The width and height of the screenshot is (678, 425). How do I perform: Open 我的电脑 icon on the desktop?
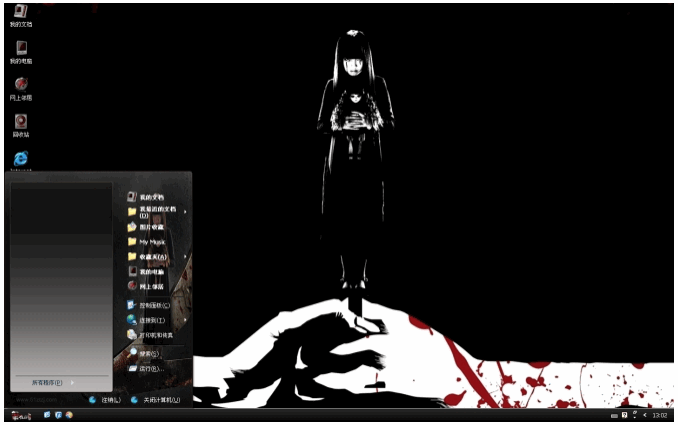pyautogui.click(x=21, y=53)
